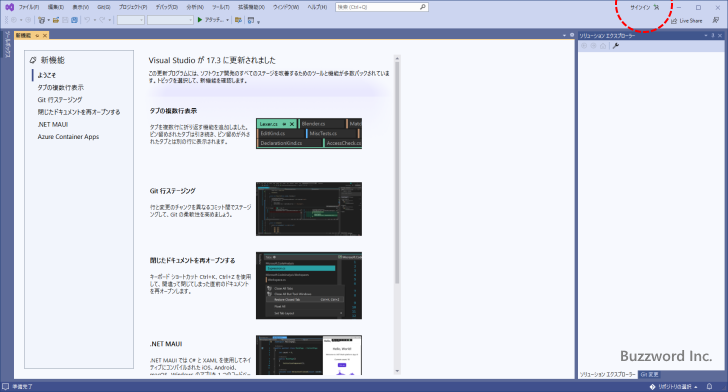The width and height of the screenshot is (728, 392).
Task: Select .NET MAUI in the sidebar
Action: pyautogui.click(x=53, y=124)
